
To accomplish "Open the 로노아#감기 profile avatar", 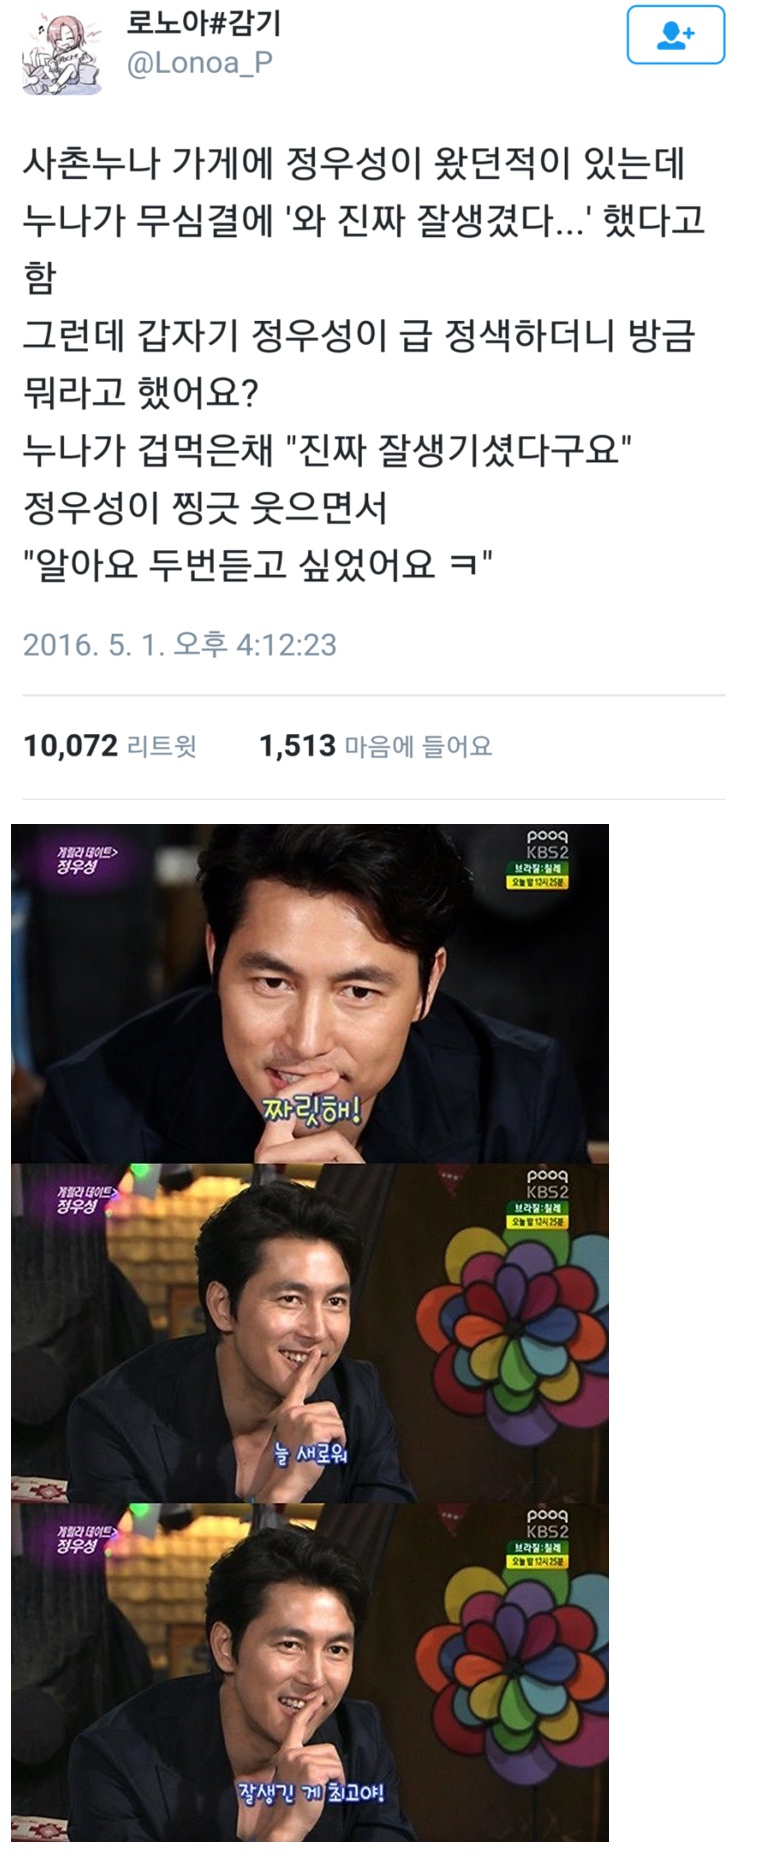I will point(62,57).
